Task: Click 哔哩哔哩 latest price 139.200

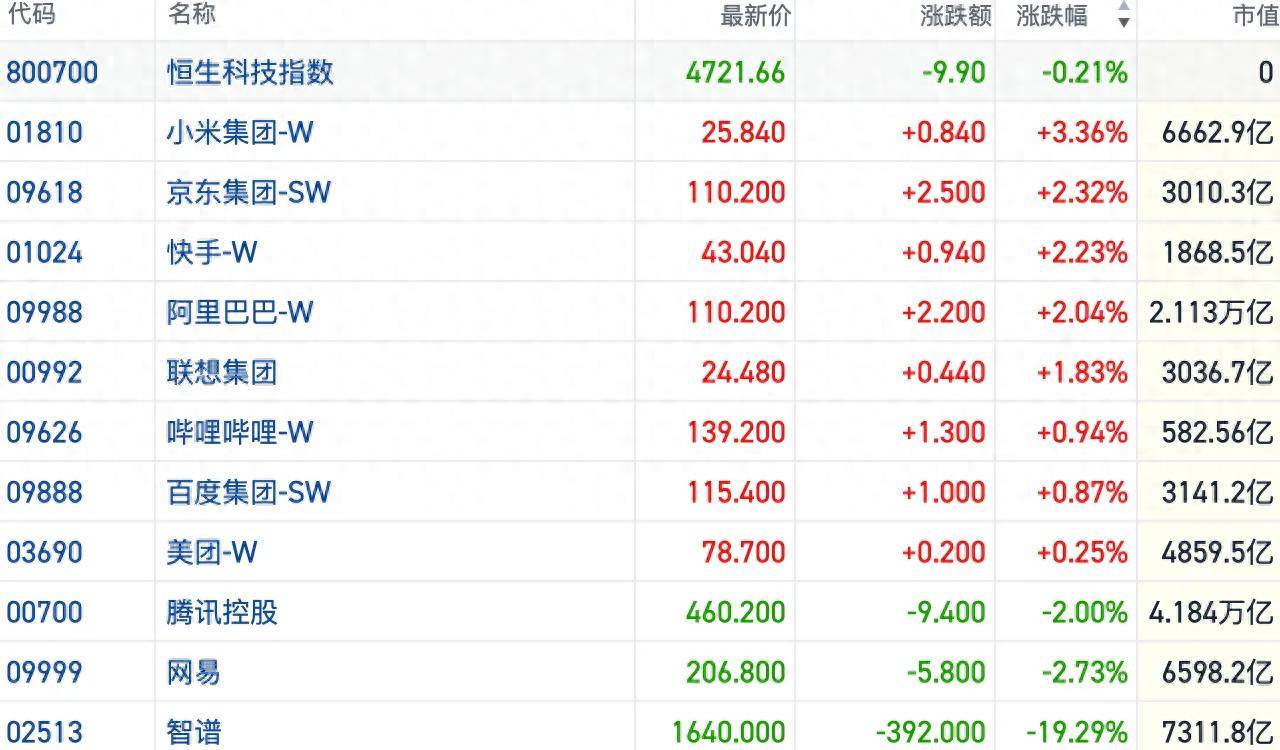Action: point(736,432)
